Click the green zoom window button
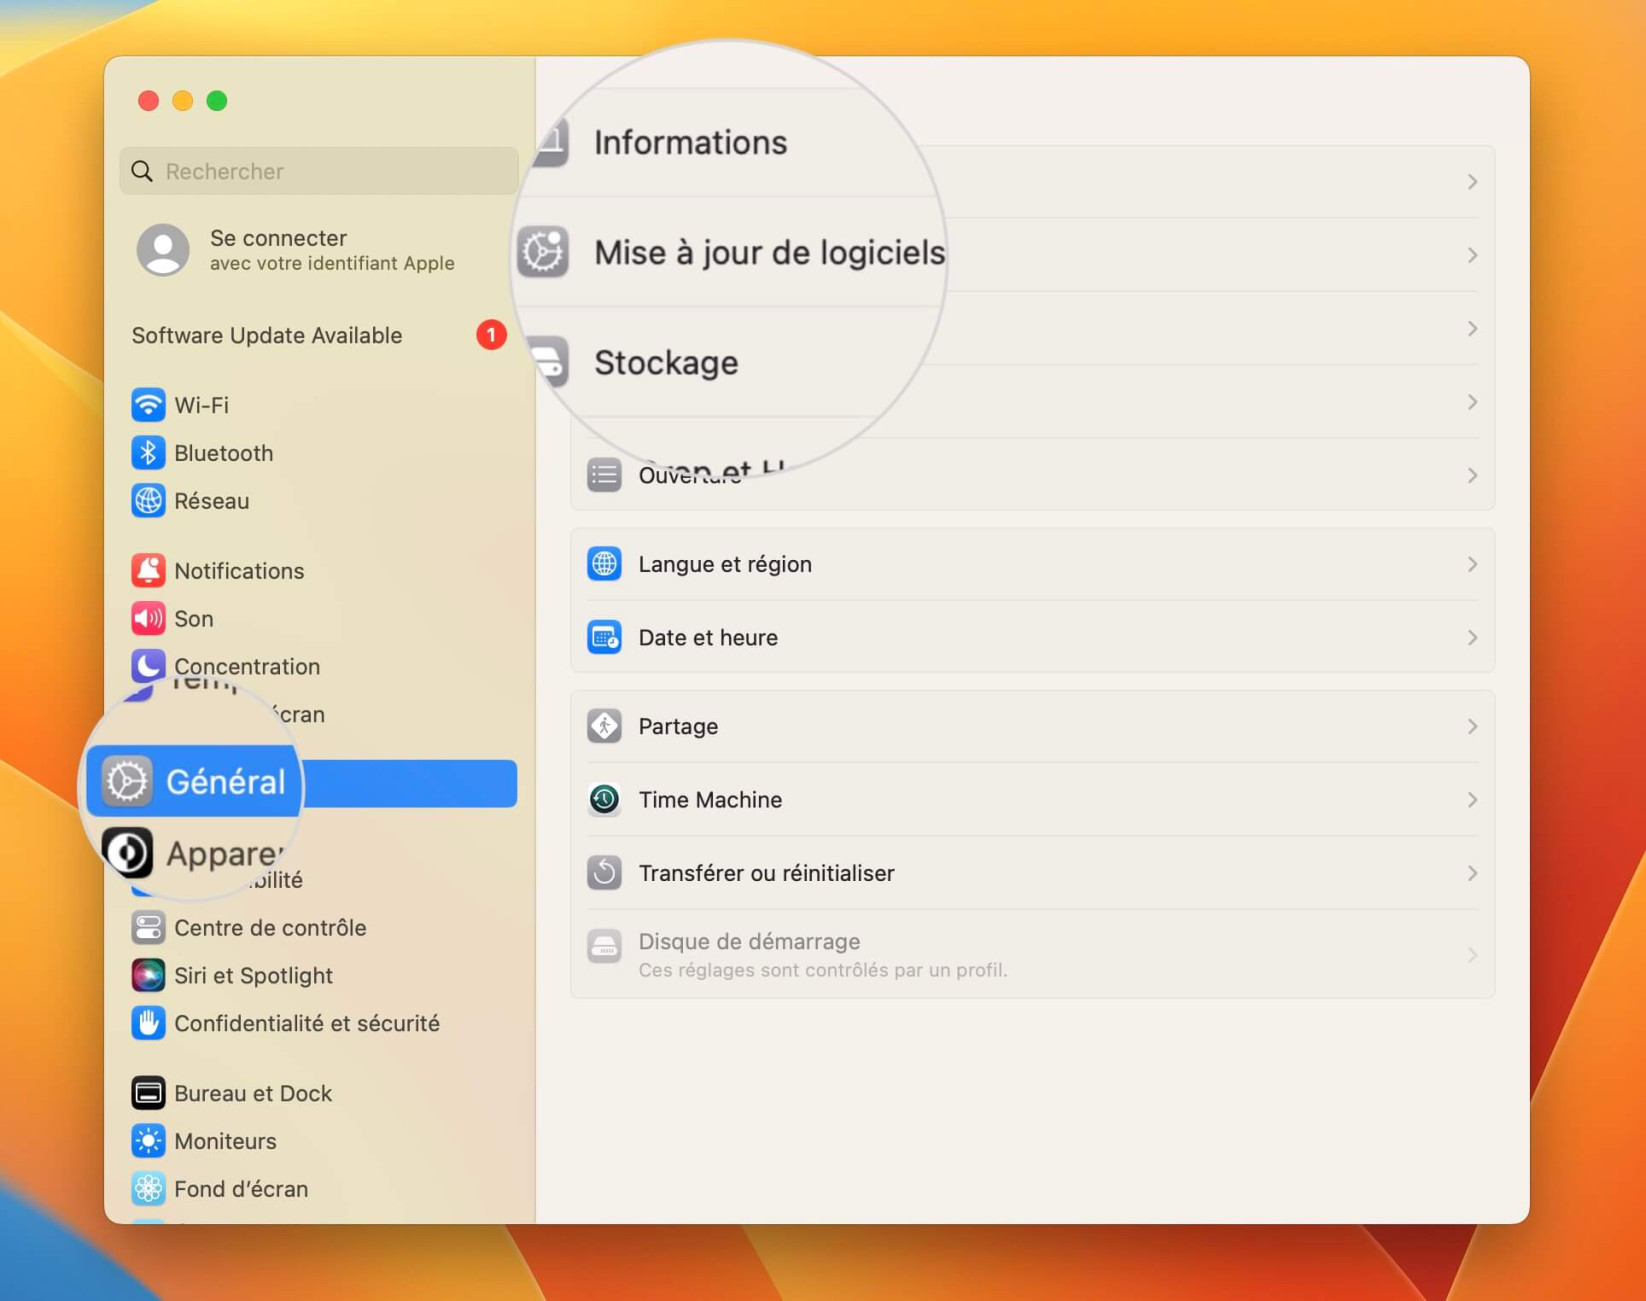 [217, 100]
